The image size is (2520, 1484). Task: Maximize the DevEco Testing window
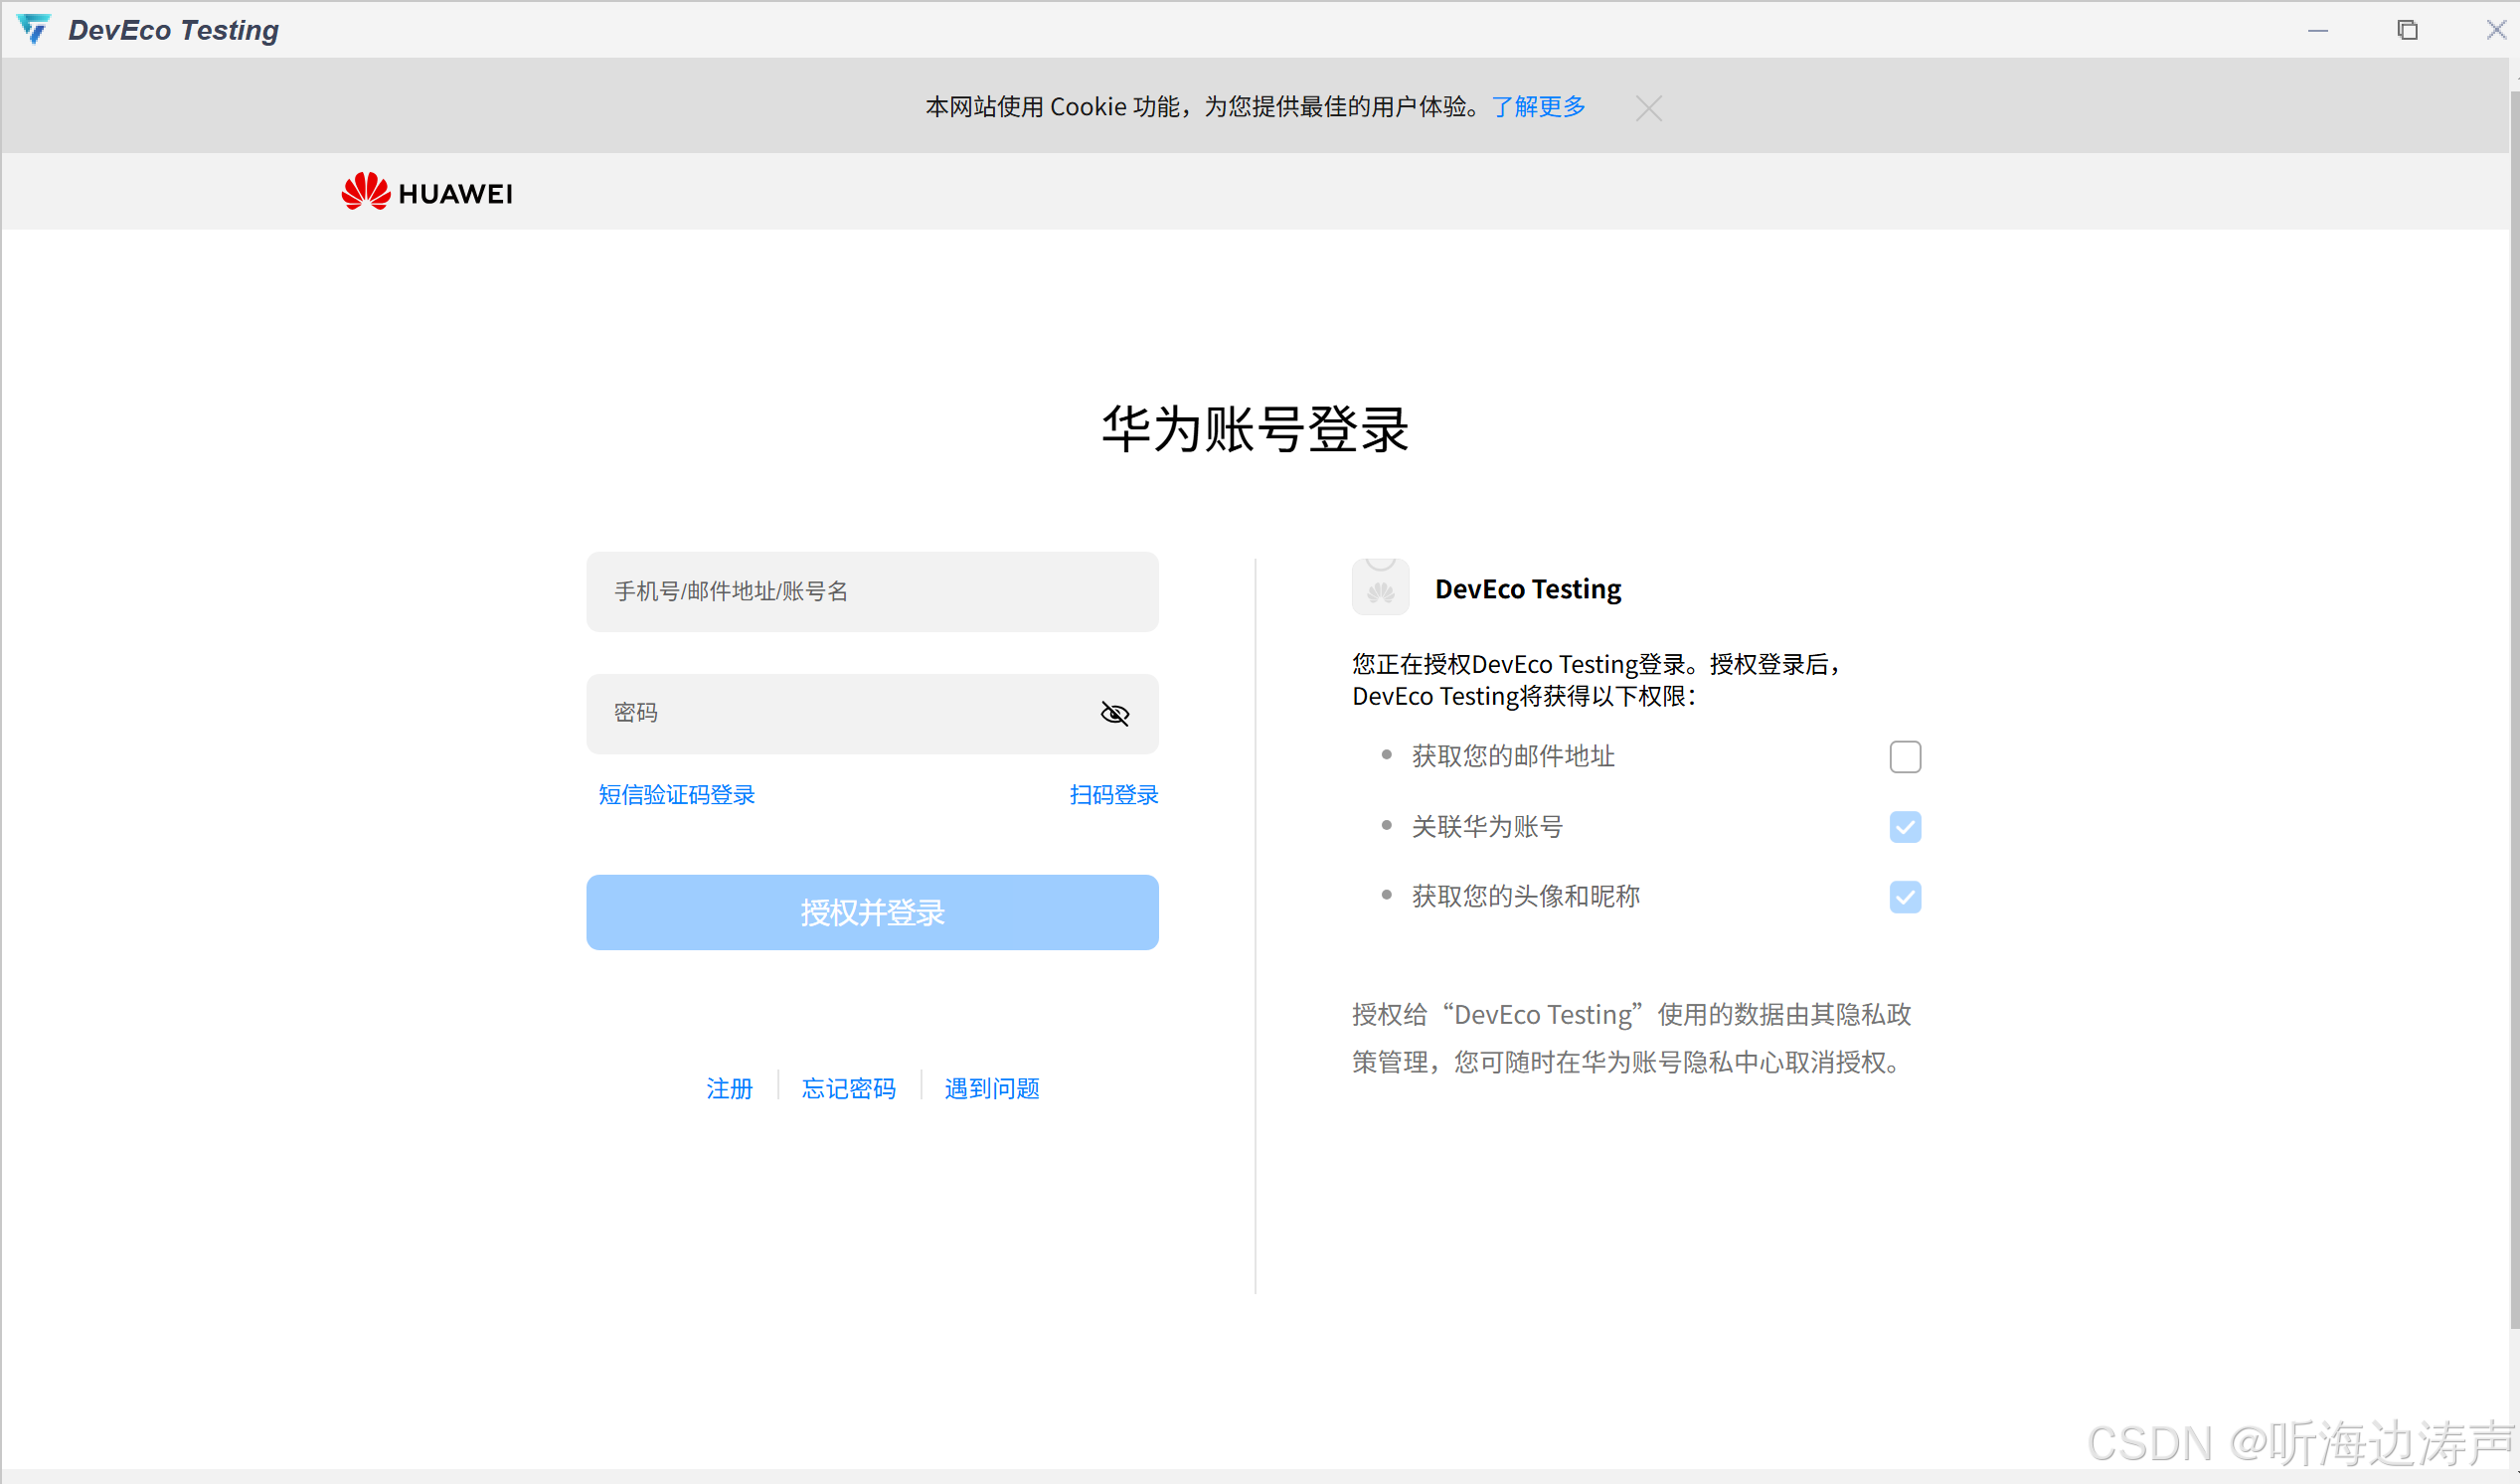(2407, 30)
